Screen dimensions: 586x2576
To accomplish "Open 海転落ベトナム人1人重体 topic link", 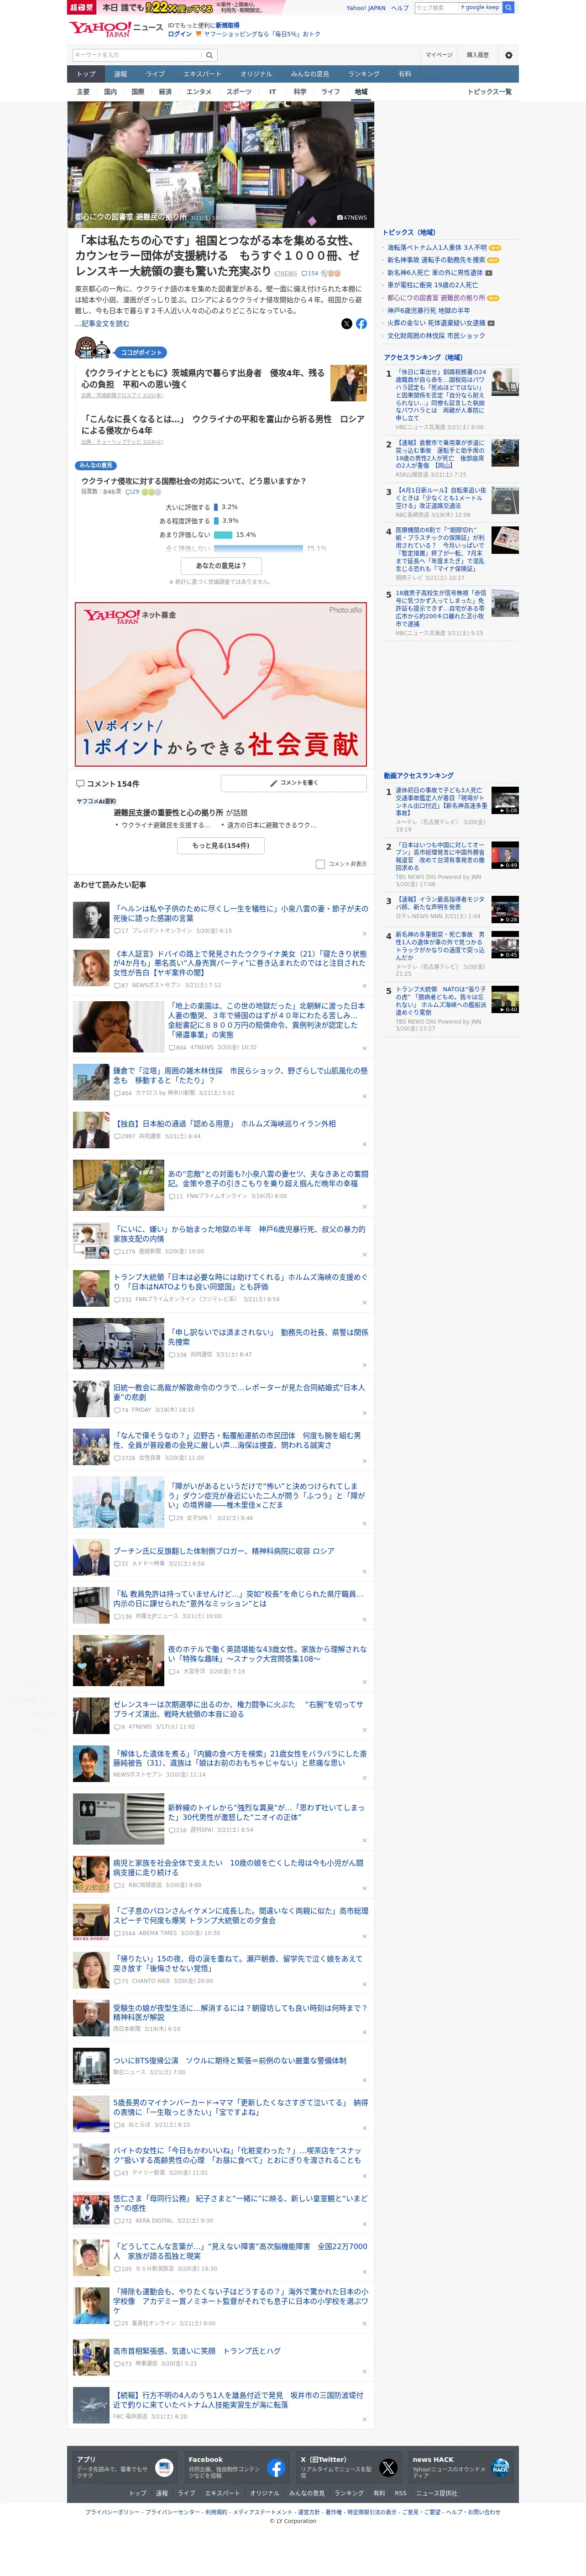I will [x=437, y=247].
